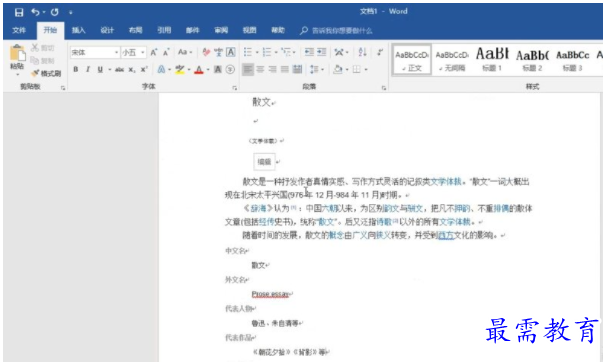Click the borders grid icon
The image size is (607, 362).
coord(357,70)
